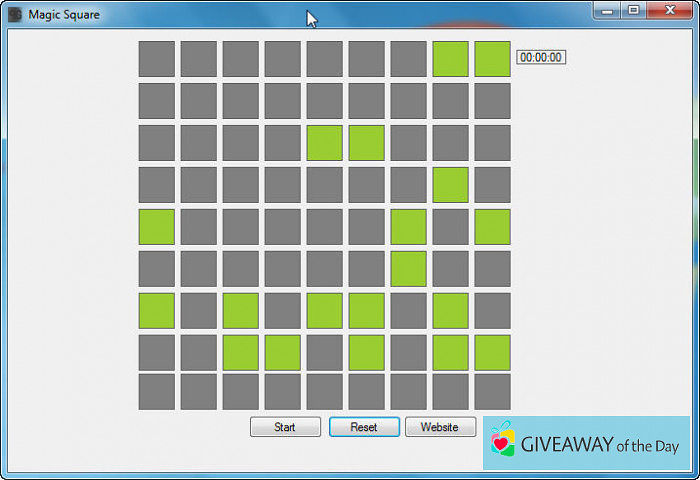The image size is (700, 480).
Task: Toggle the bottom-left corner gray tile
Action: 156,391
